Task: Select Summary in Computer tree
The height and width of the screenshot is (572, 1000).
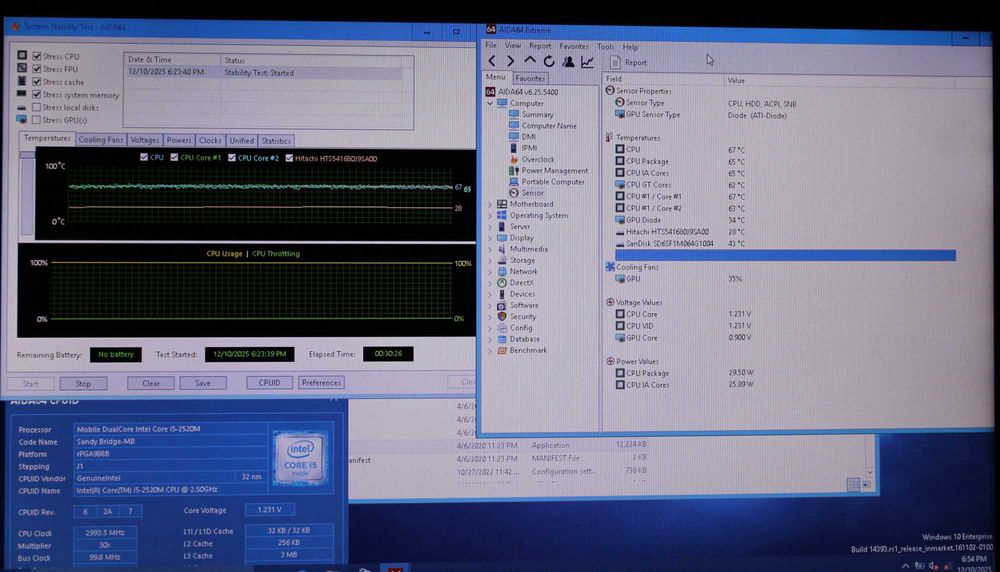Action: click(537, 115)
